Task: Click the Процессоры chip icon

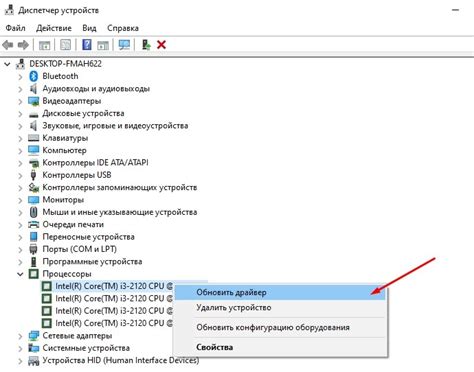Action: click(x=34, y=274)
